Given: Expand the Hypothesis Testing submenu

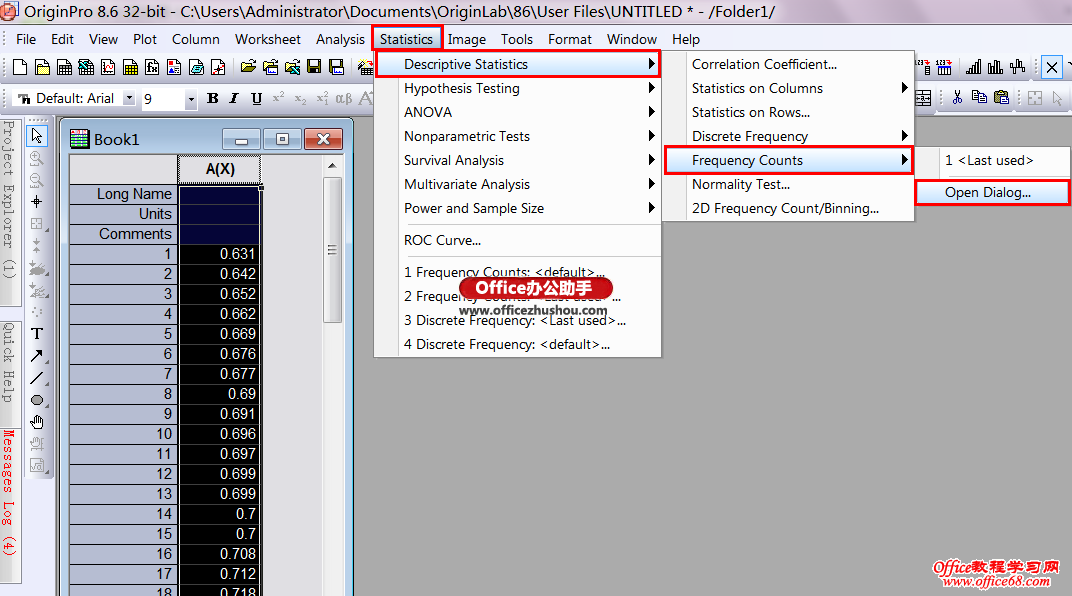Looking at the screenshot, I should pos(518,88).
